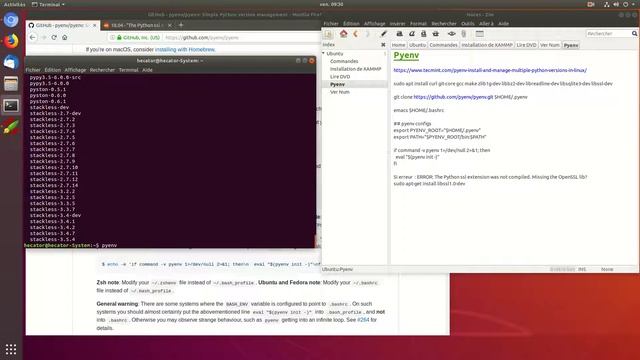The image size is (640, 360).
Task: Click the Firefox home button
Action: (x=64, y=37)
